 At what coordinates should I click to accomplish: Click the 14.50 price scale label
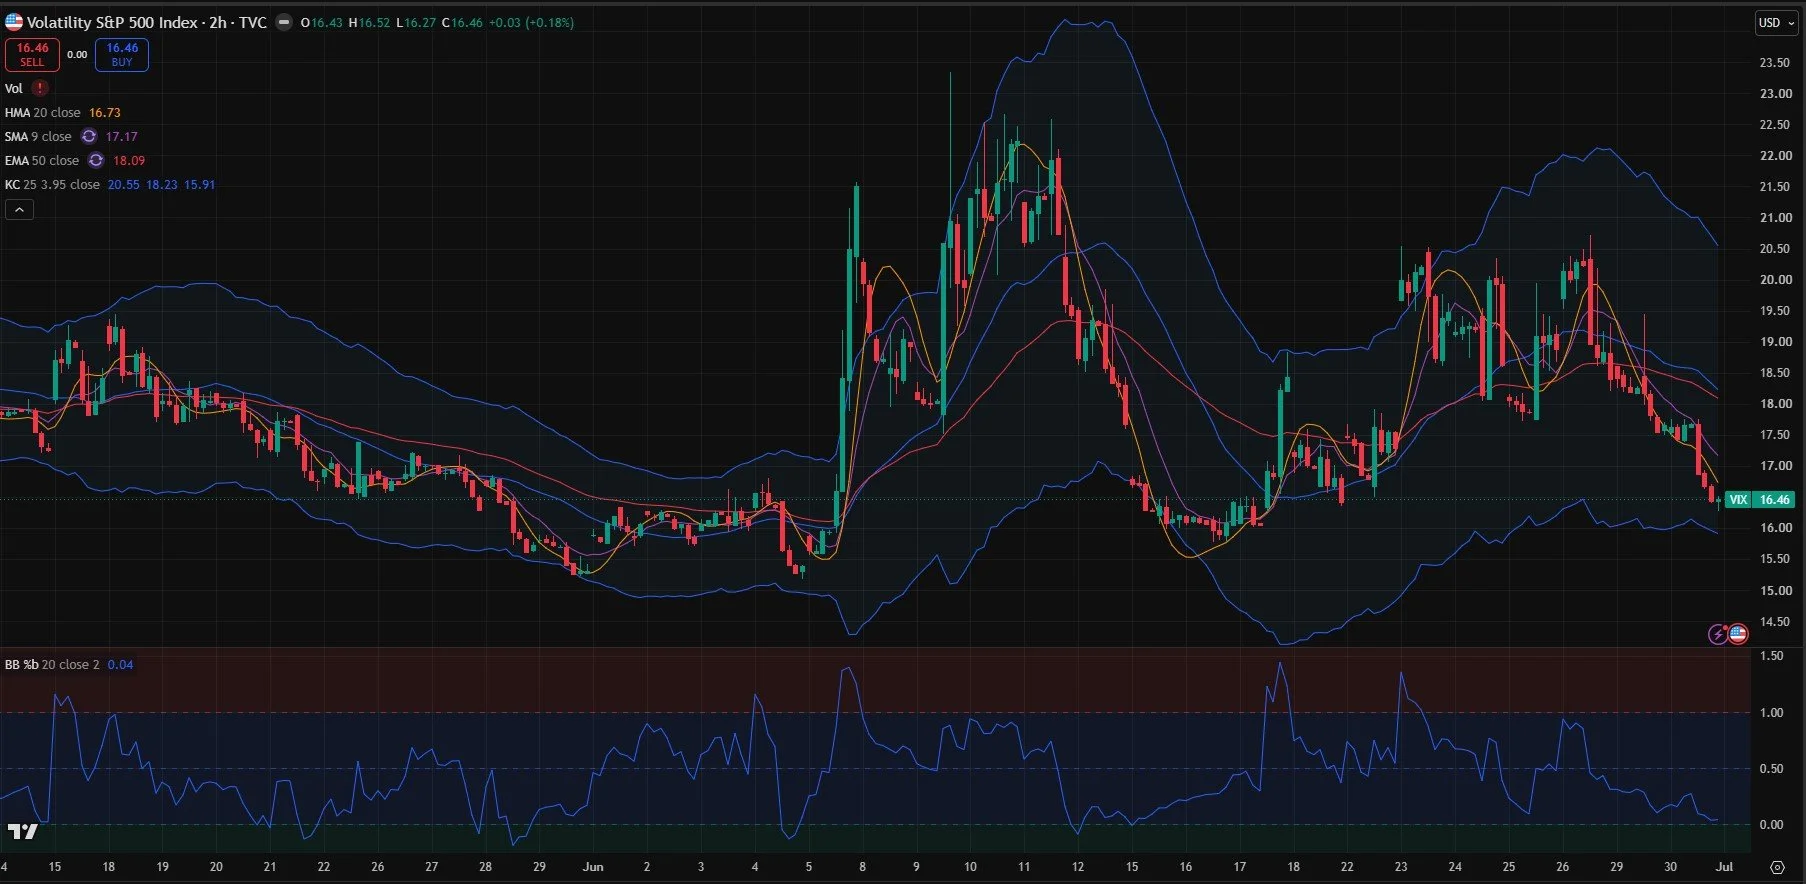tap(1775, 621)
